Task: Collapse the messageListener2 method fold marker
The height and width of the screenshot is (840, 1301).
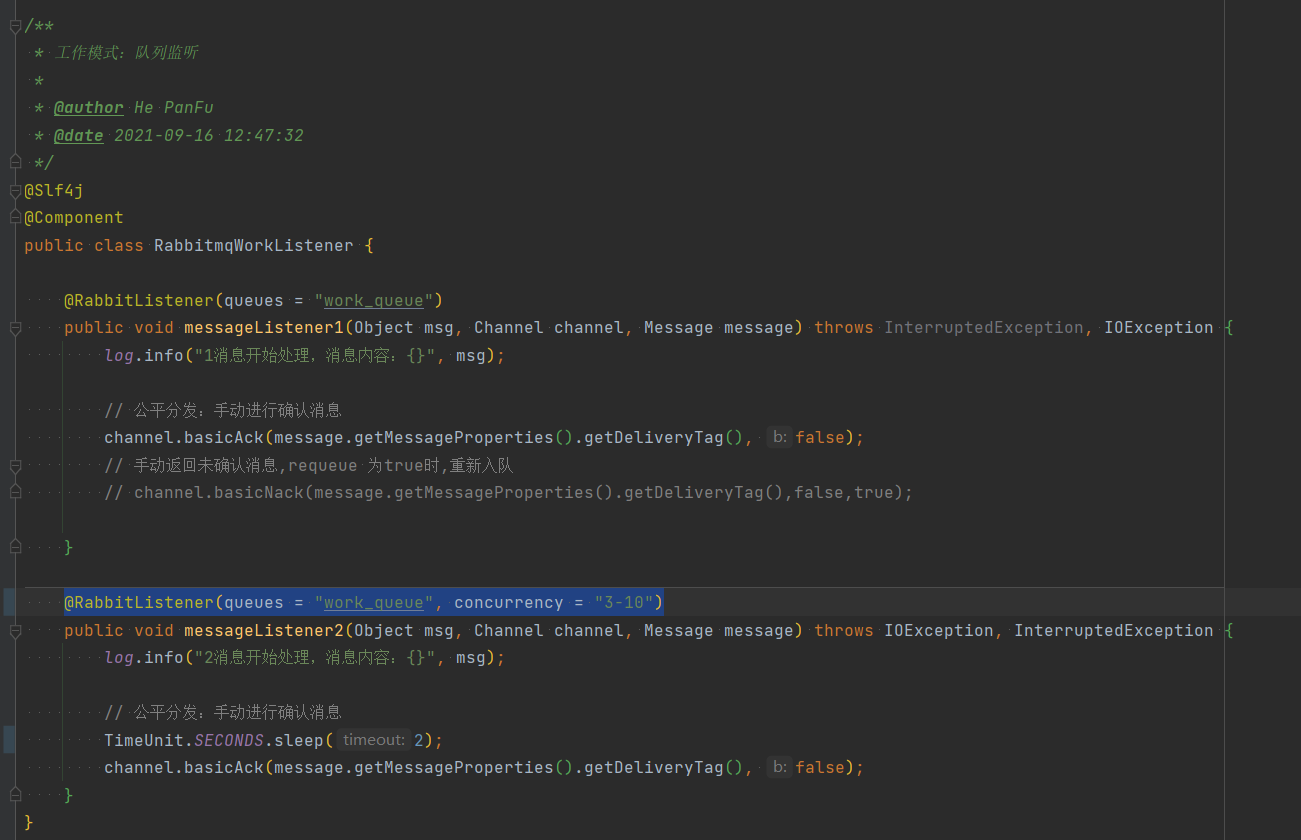Action: (15, 631)
